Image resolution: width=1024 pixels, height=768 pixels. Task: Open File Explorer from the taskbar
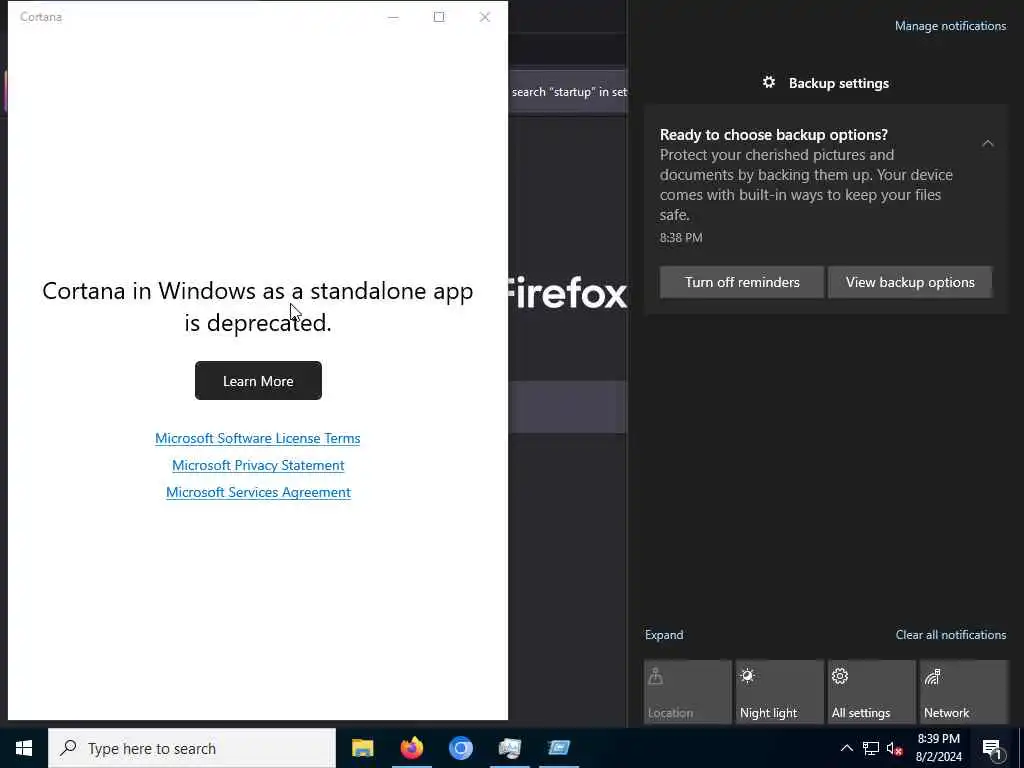pyautogui.click(x=362, y=748)
